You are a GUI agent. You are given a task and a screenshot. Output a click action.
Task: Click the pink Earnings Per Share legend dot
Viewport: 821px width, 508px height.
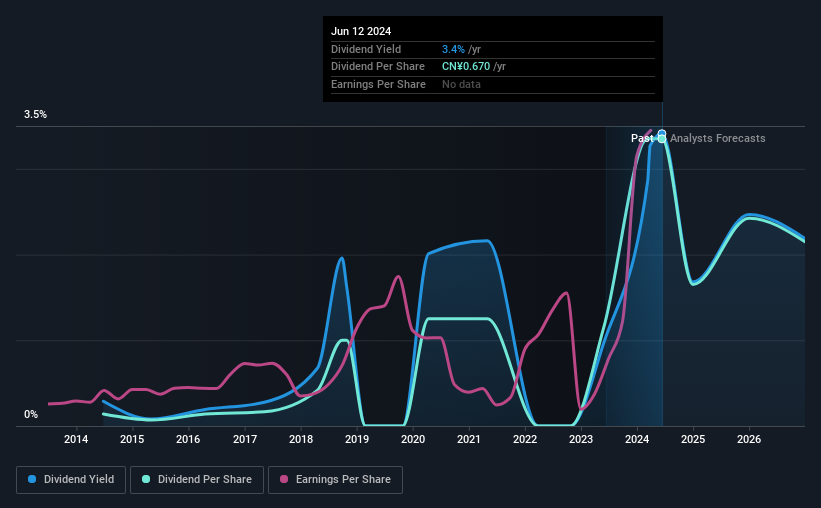tap(284, 479)
